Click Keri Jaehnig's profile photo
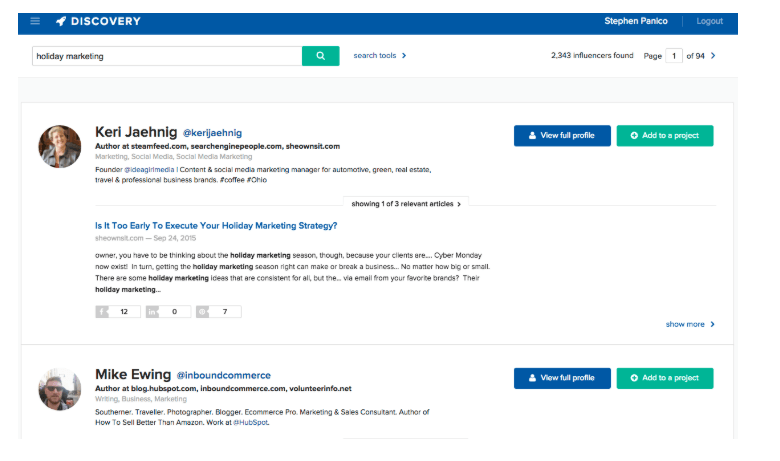The image size is (780, 461). [60, 147]
